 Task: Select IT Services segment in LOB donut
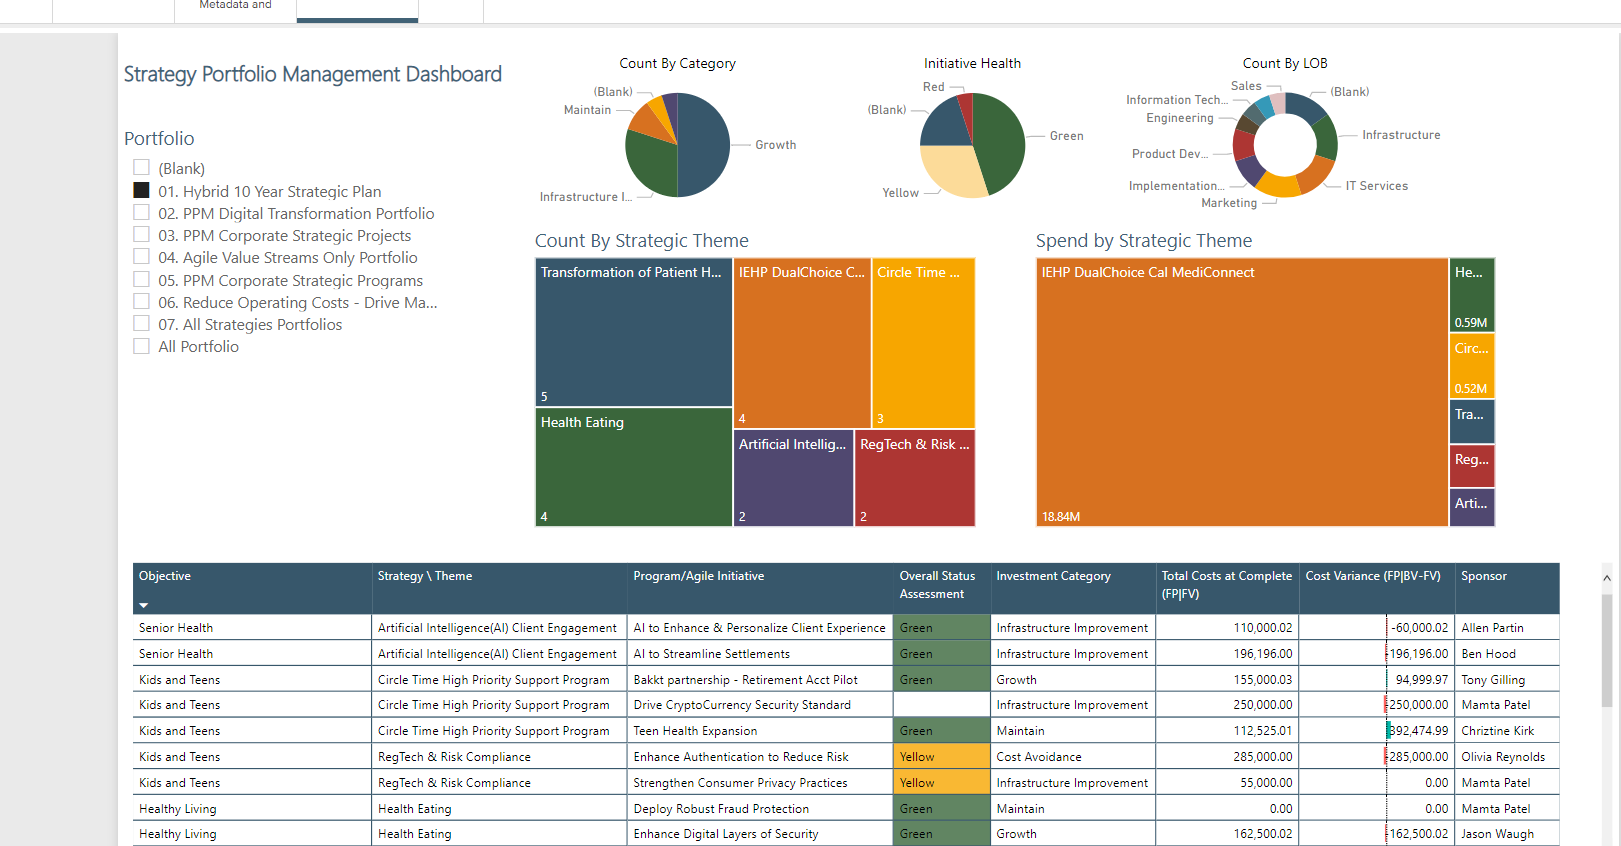(x=1314, y=175)
